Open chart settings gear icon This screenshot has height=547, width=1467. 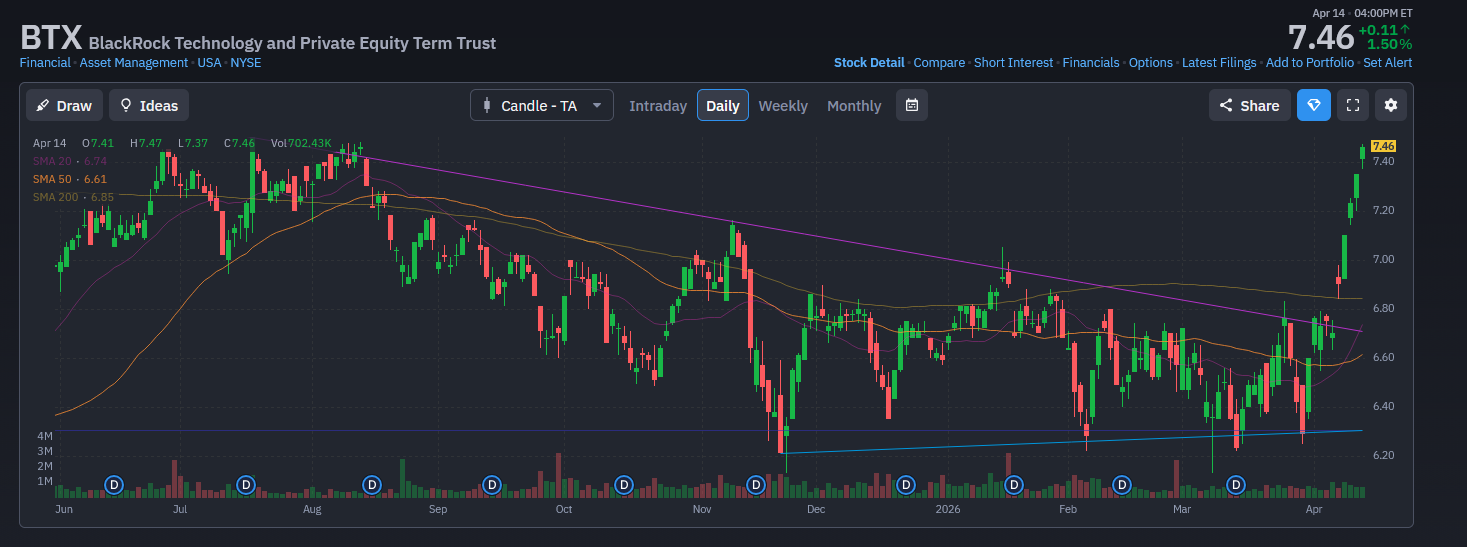pos(1391,105)
